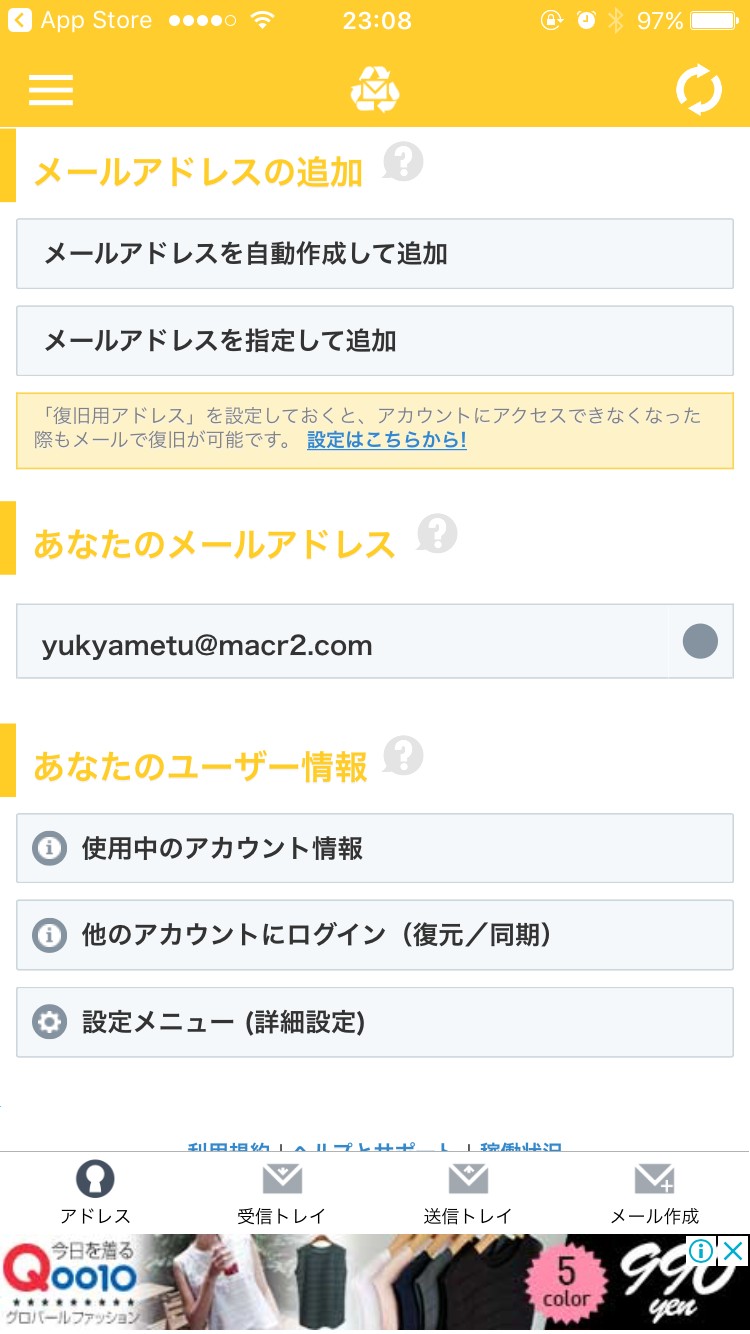This screenshot has width=750, height=1334.
Task: Switch to the アドレス tab
Action: pyautogui.click(x=95, y=1192)
